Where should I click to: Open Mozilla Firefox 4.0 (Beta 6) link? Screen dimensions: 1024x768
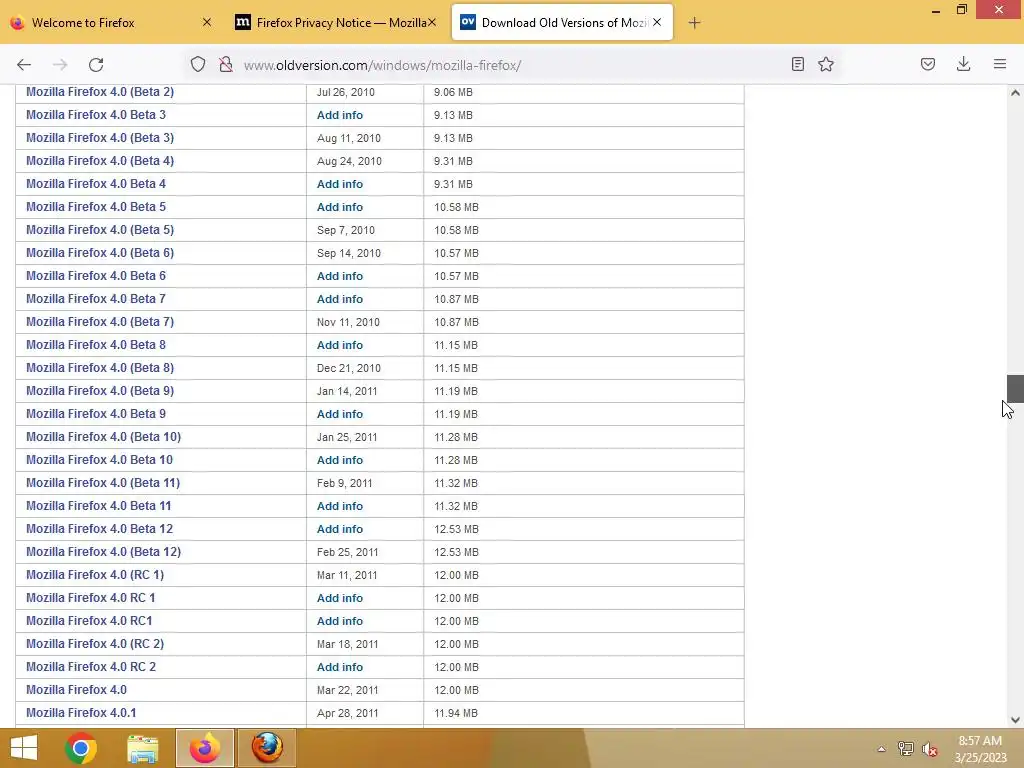click(100, 253)
